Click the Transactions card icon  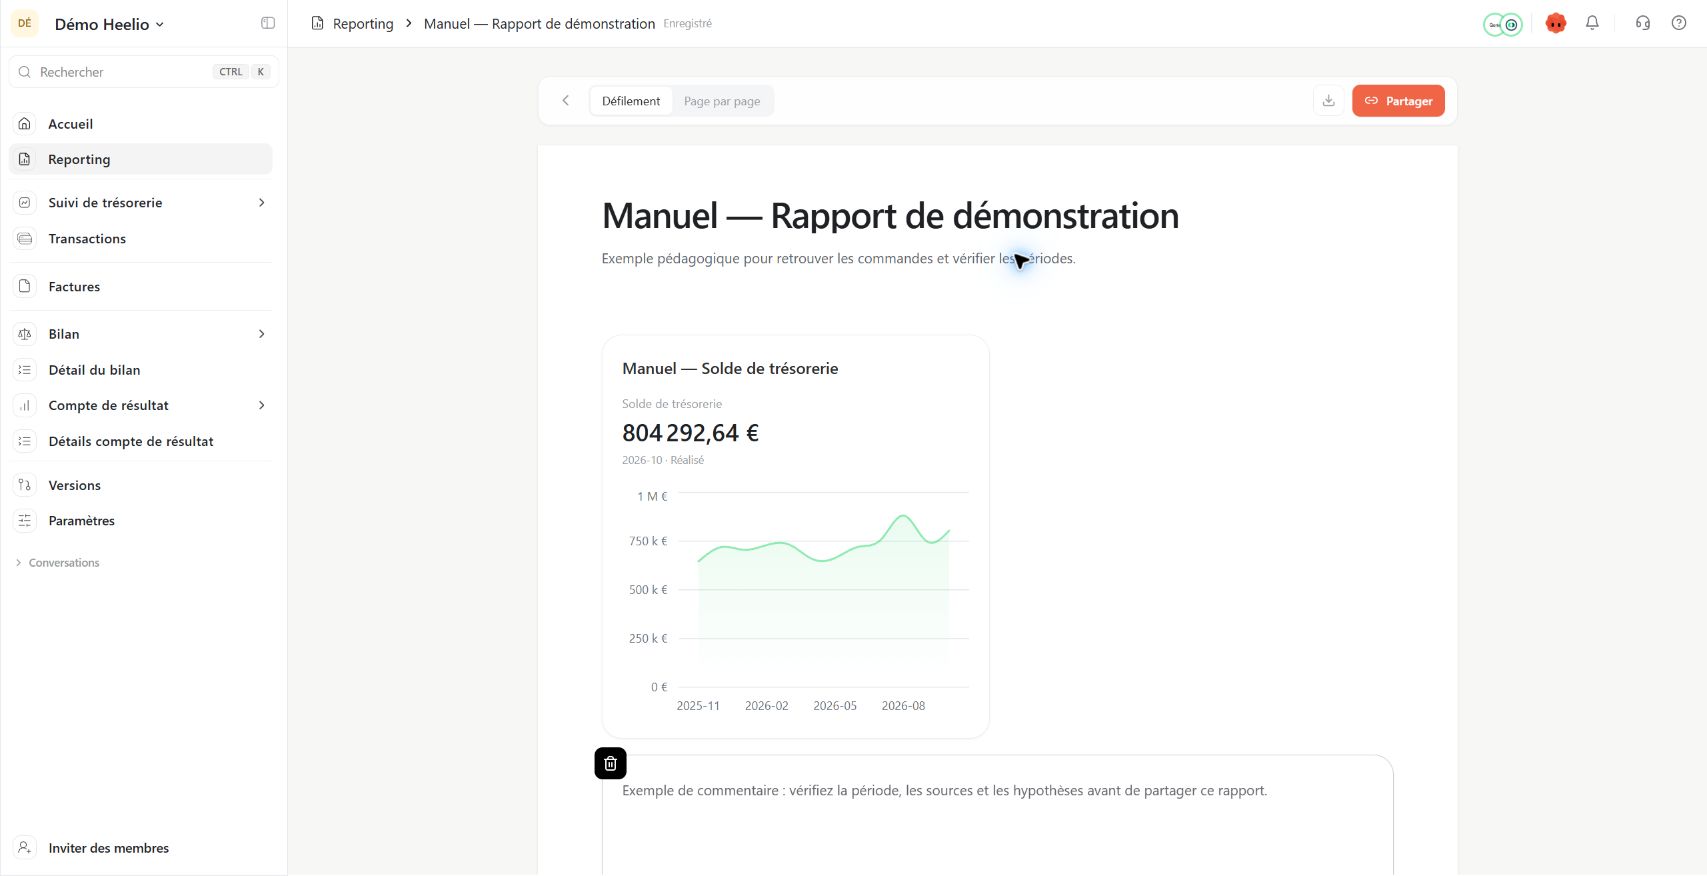[x=25, y=239]
